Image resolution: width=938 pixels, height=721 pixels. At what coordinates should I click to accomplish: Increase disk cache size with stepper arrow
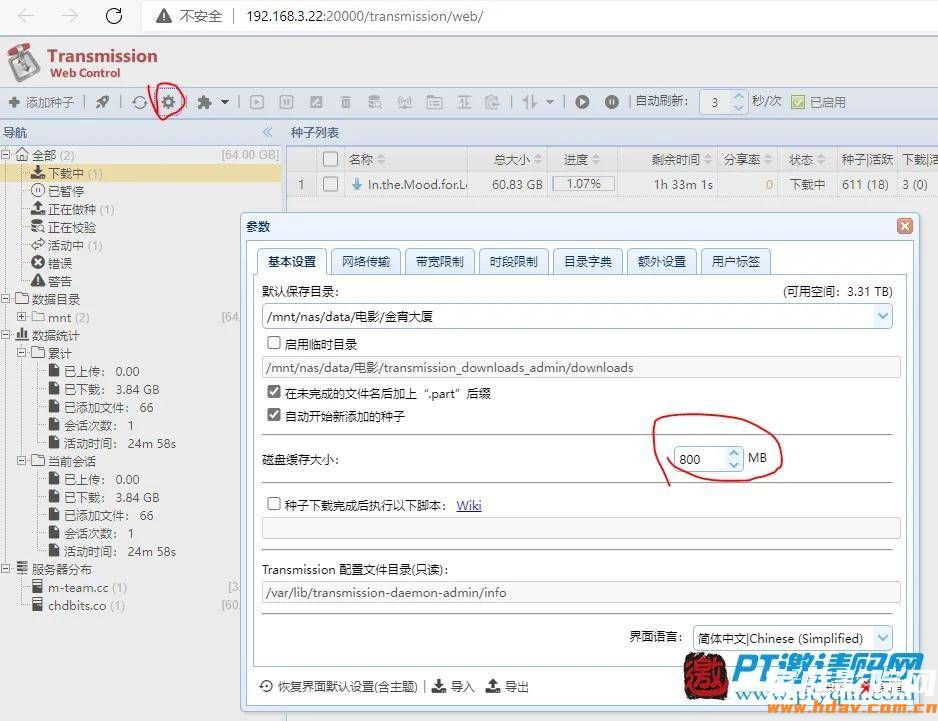click(x=734, y=452)
